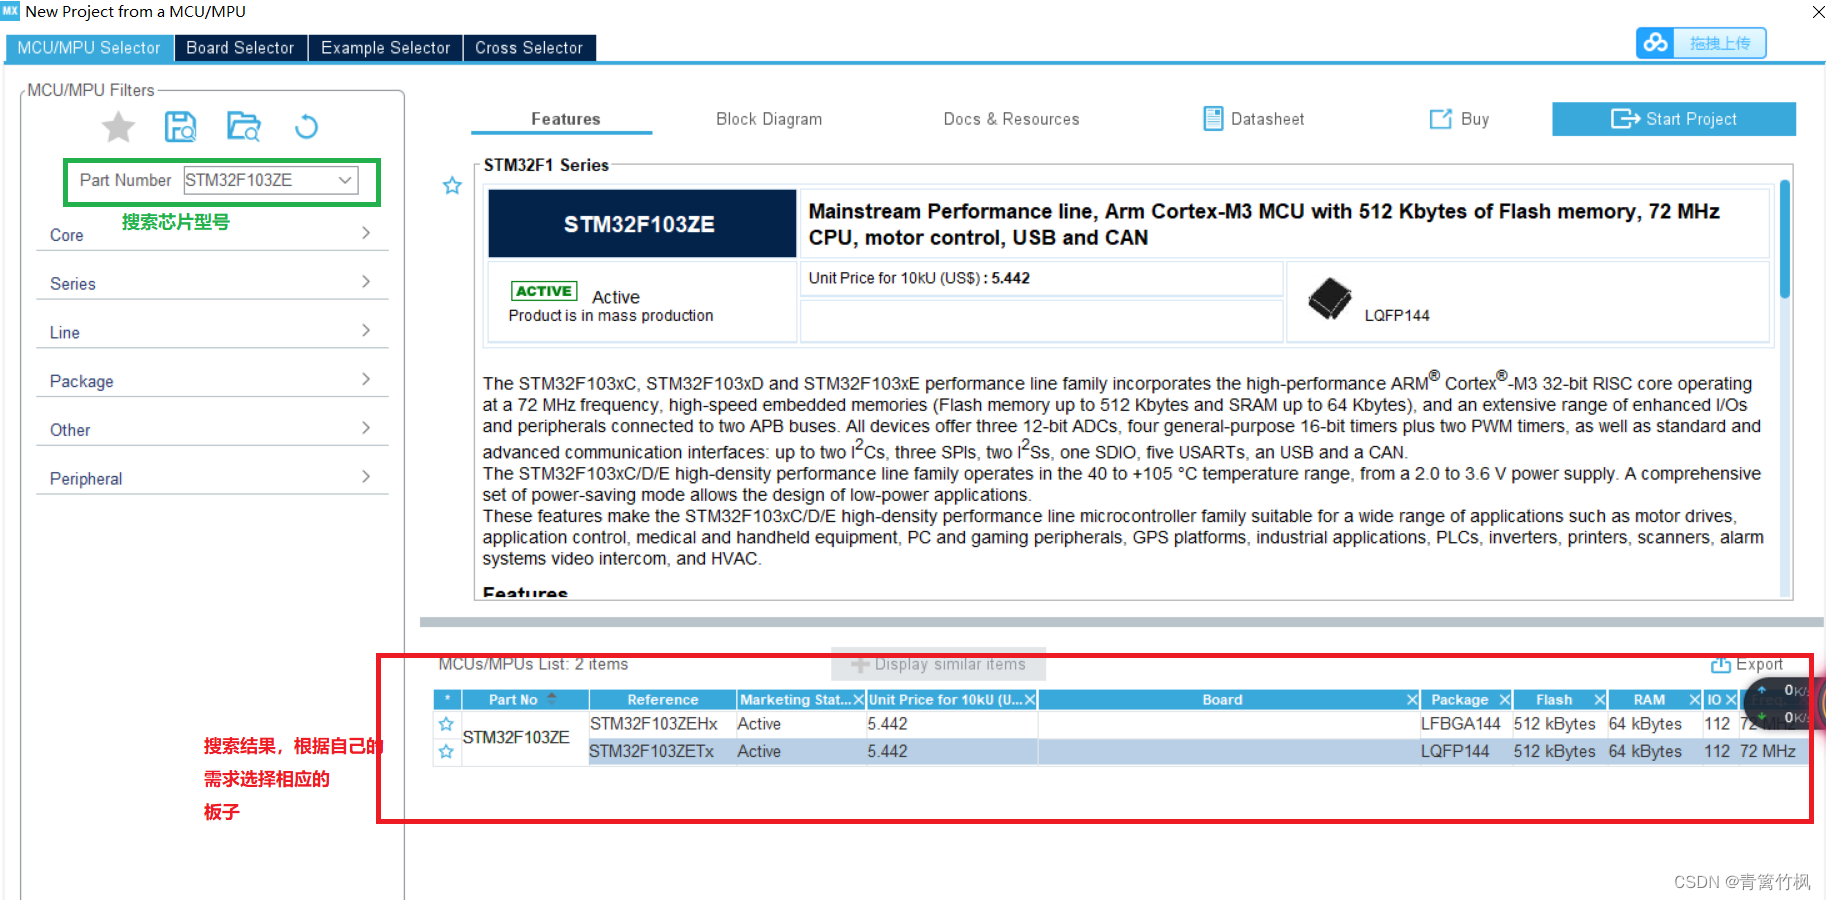Click the cloud upload icon button
1826x900 pixels.
[1656, 43]
